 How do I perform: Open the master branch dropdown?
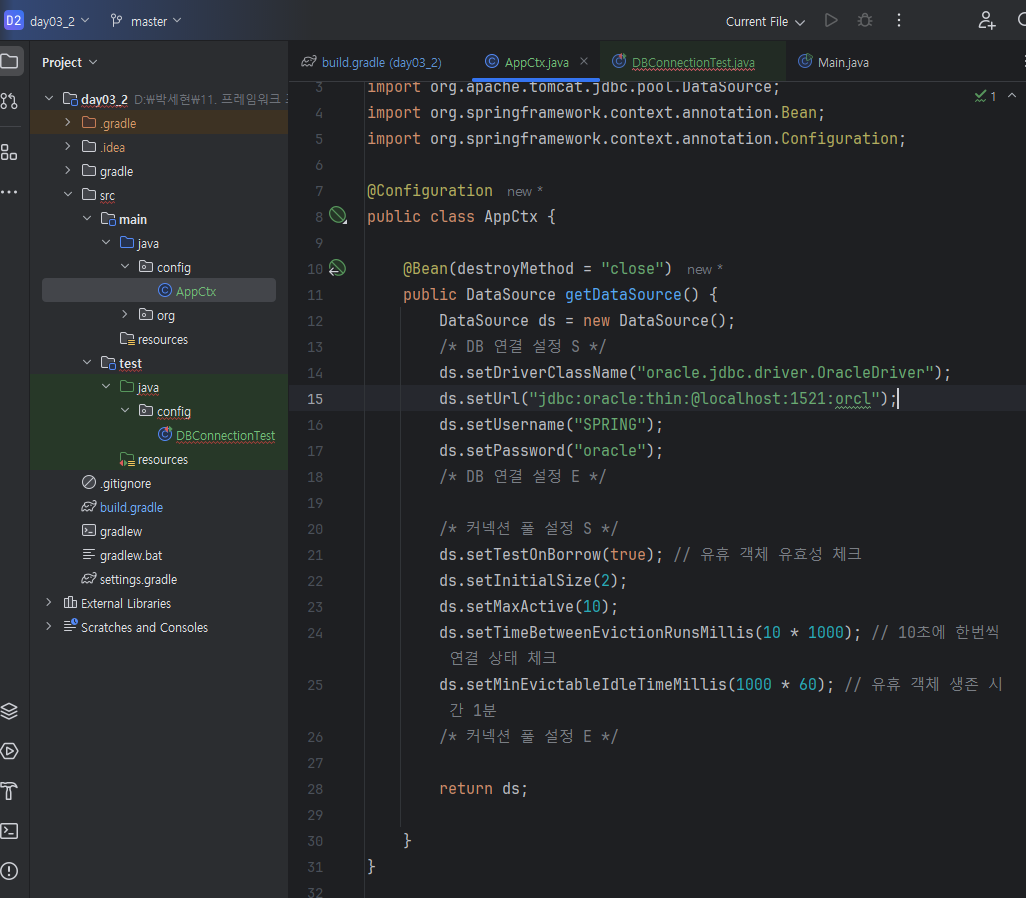(x=146, y=21)
